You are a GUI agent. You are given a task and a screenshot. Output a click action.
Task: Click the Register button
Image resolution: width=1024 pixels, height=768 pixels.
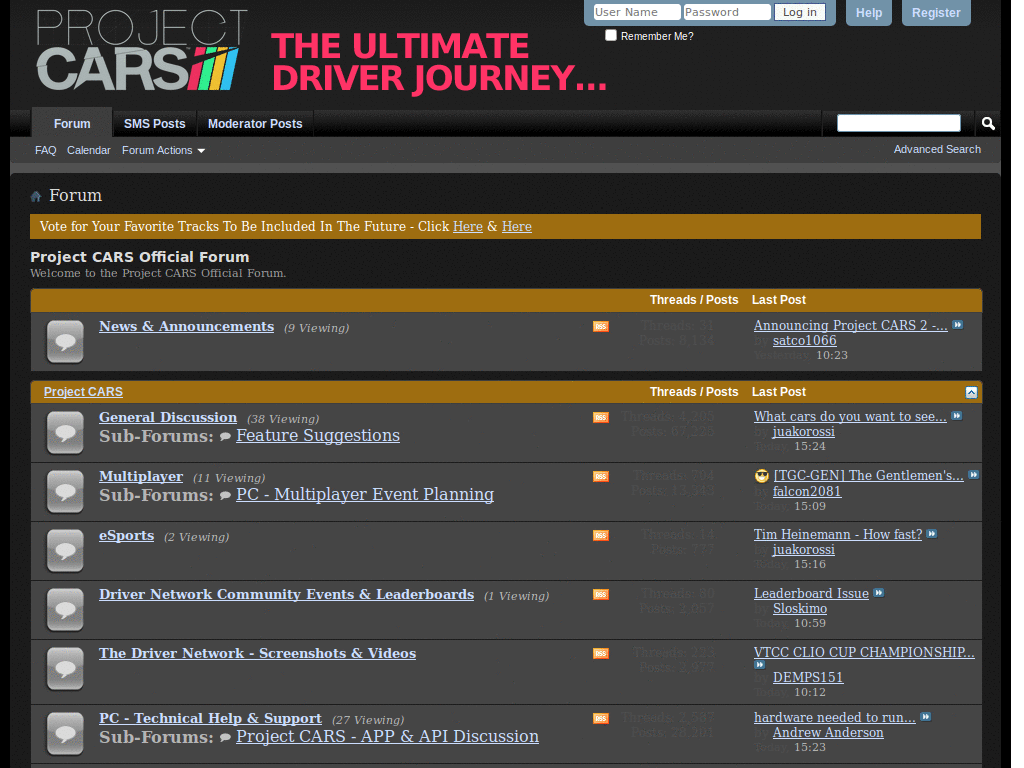(x=936, y=12)
